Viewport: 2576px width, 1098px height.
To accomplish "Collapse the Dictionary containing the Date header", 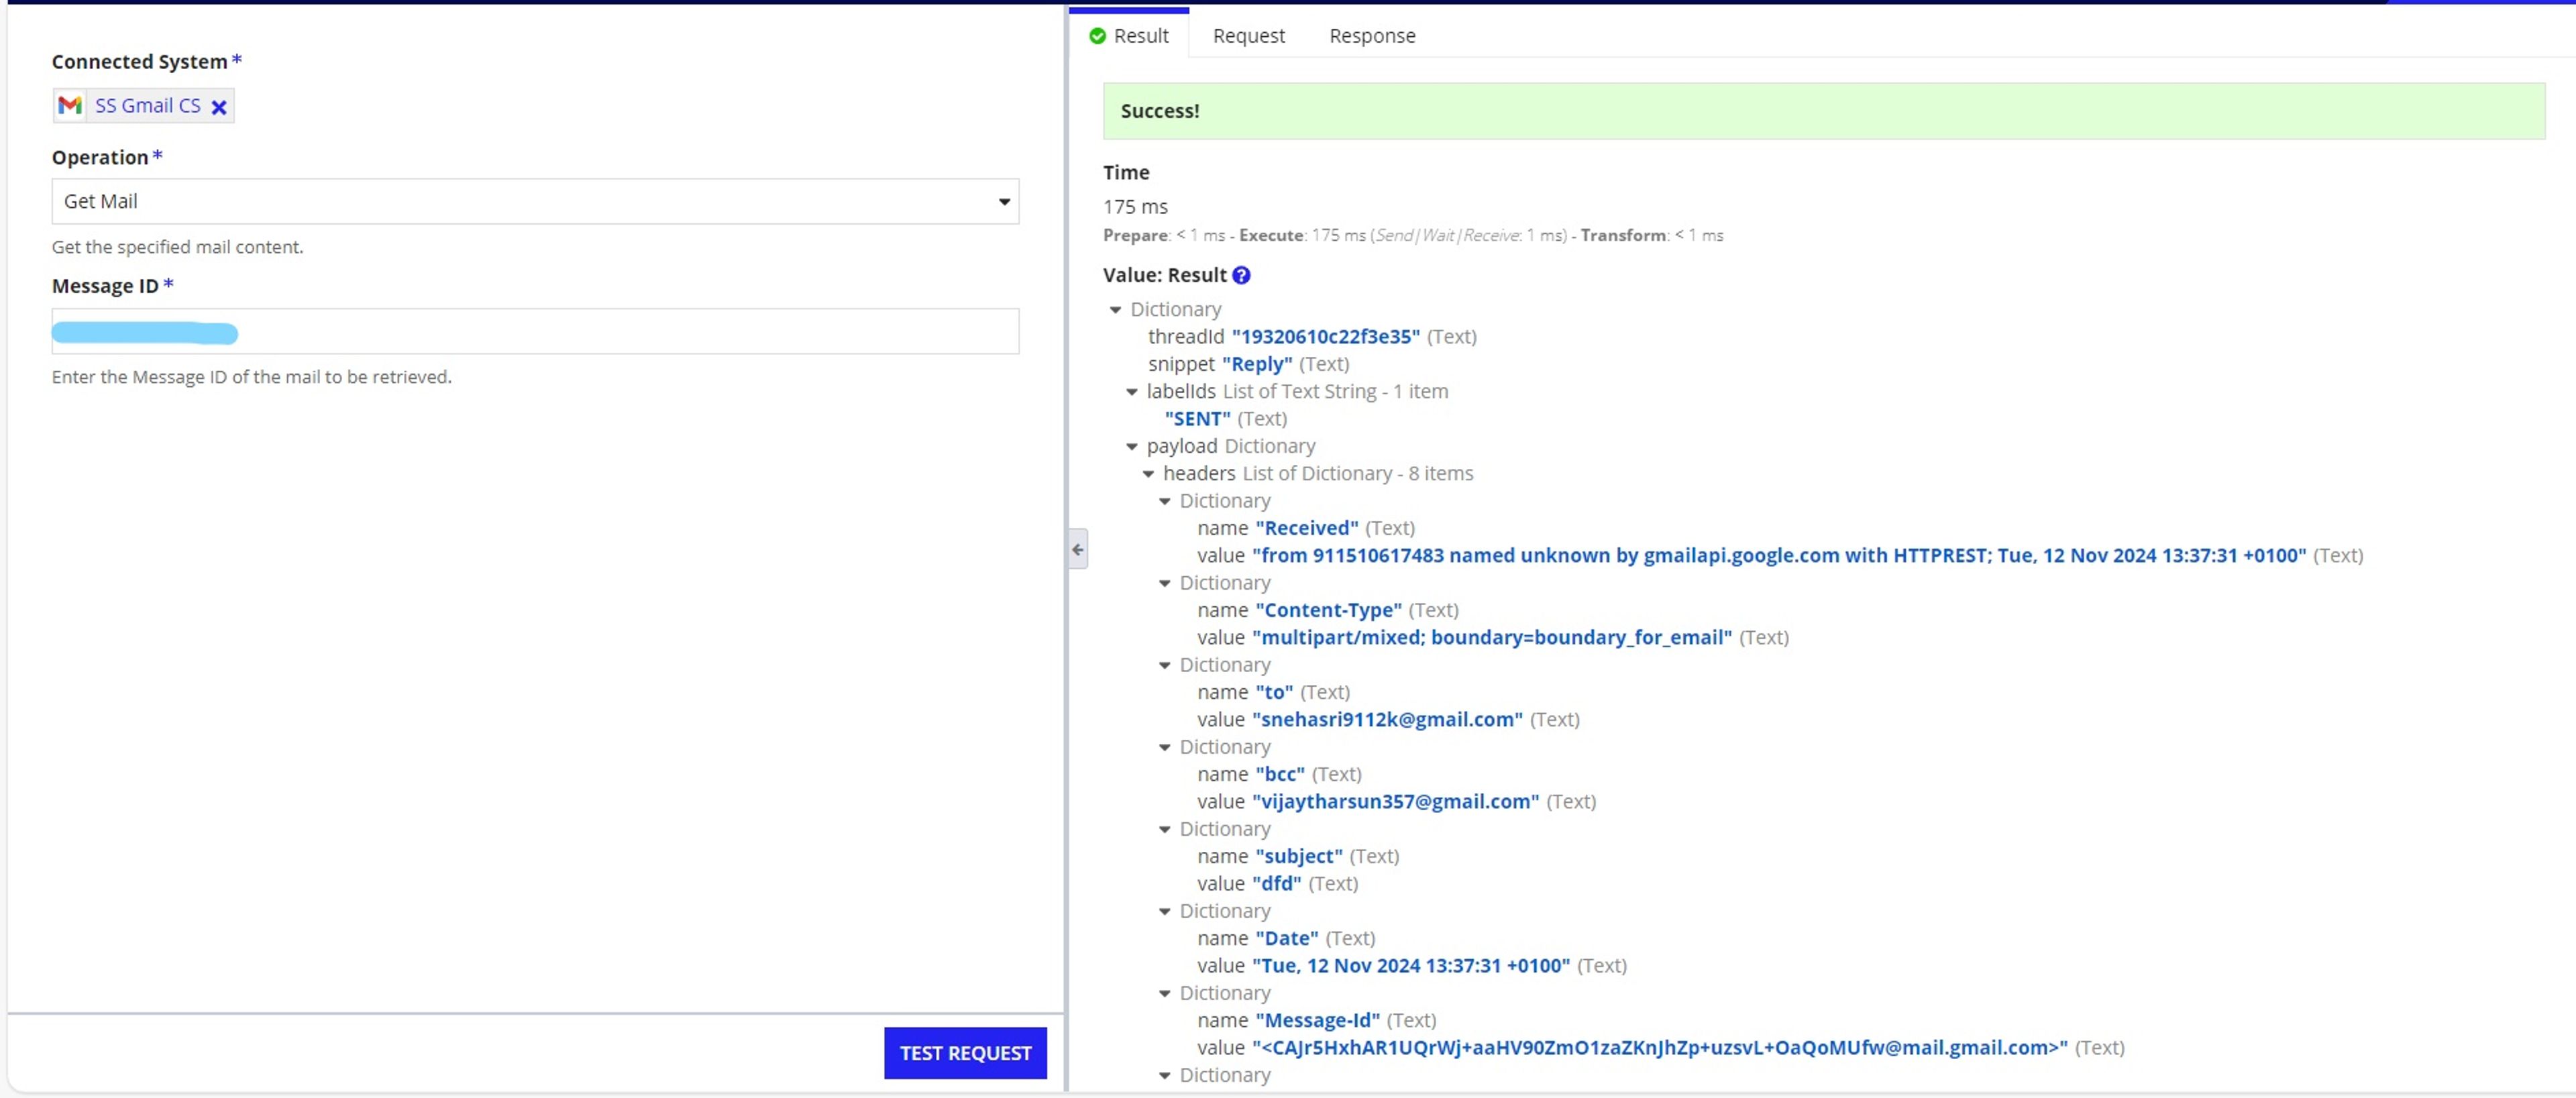I will click(x=1165, y=911).
